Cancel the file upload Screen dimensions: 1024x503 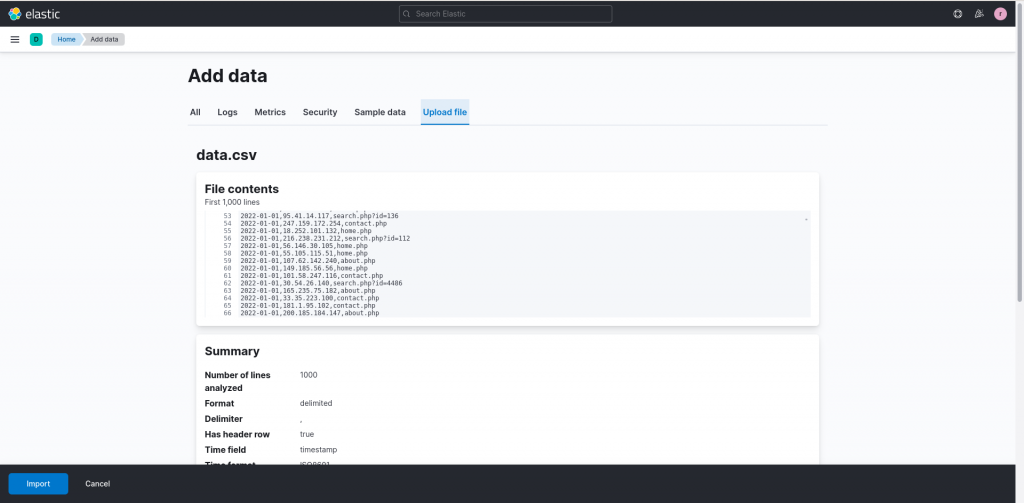(x=97, y=484)
